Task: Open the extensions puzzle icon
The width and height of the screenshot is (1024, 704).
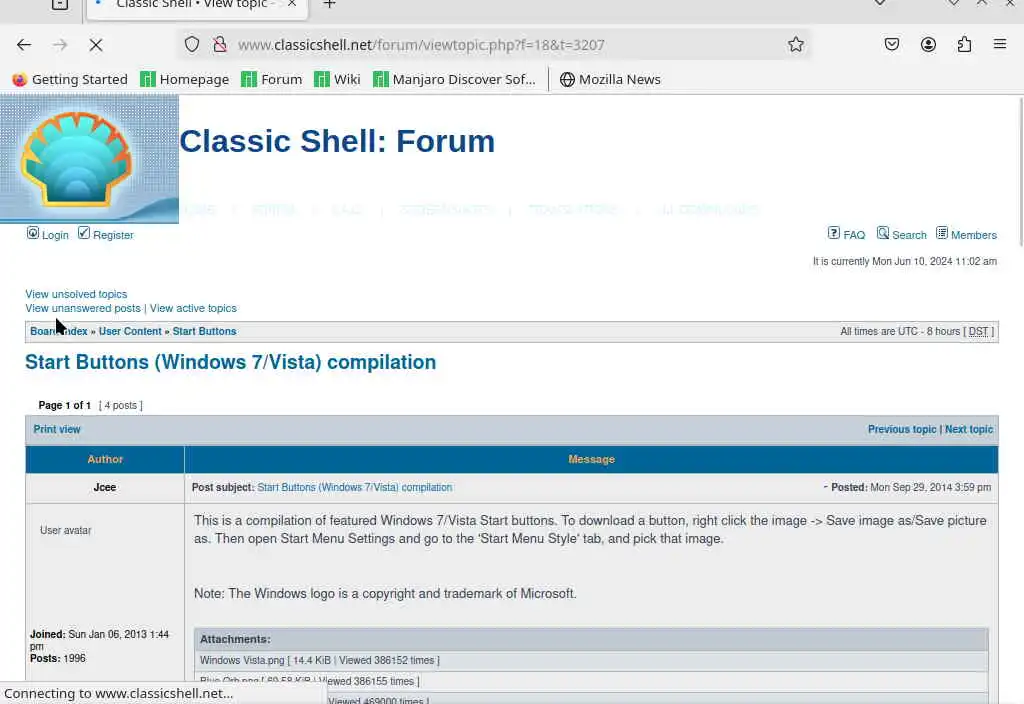Action: point(964,44)
